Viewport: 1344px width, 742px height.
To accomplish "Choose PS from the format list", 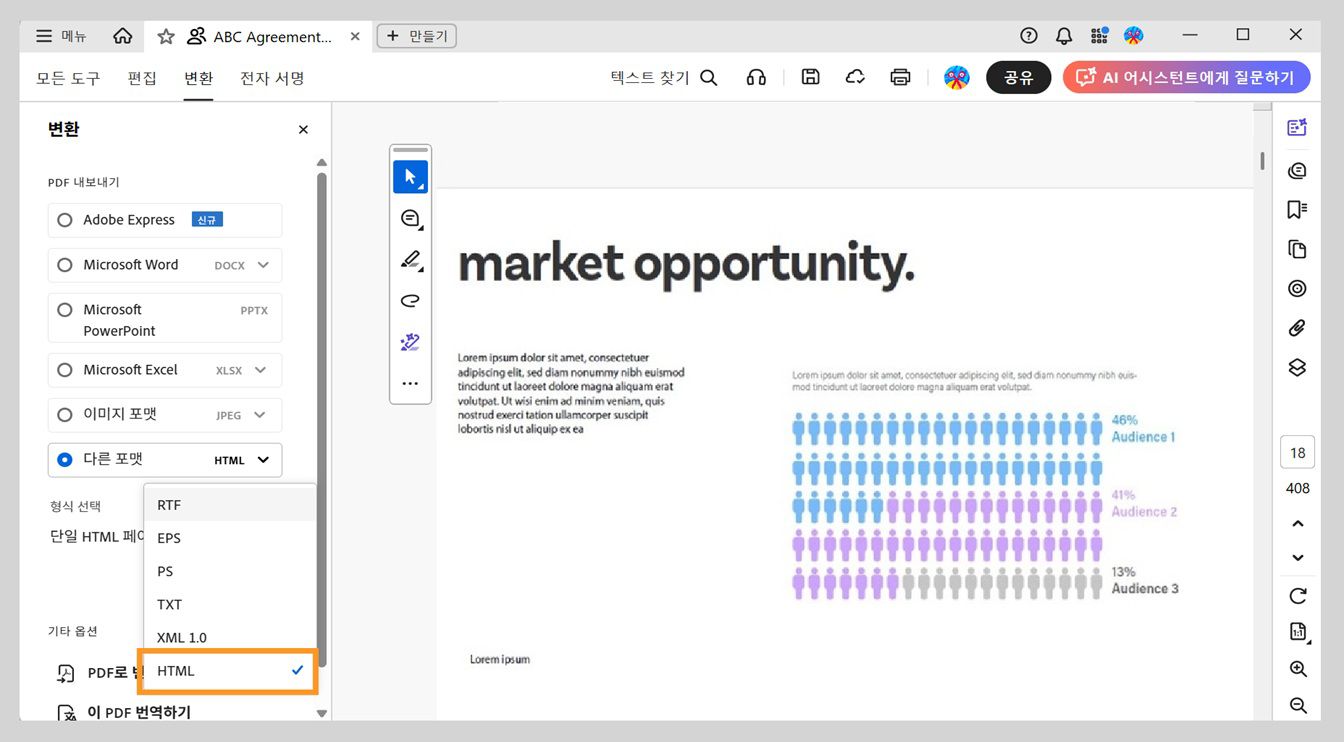I will pos(230,571).
